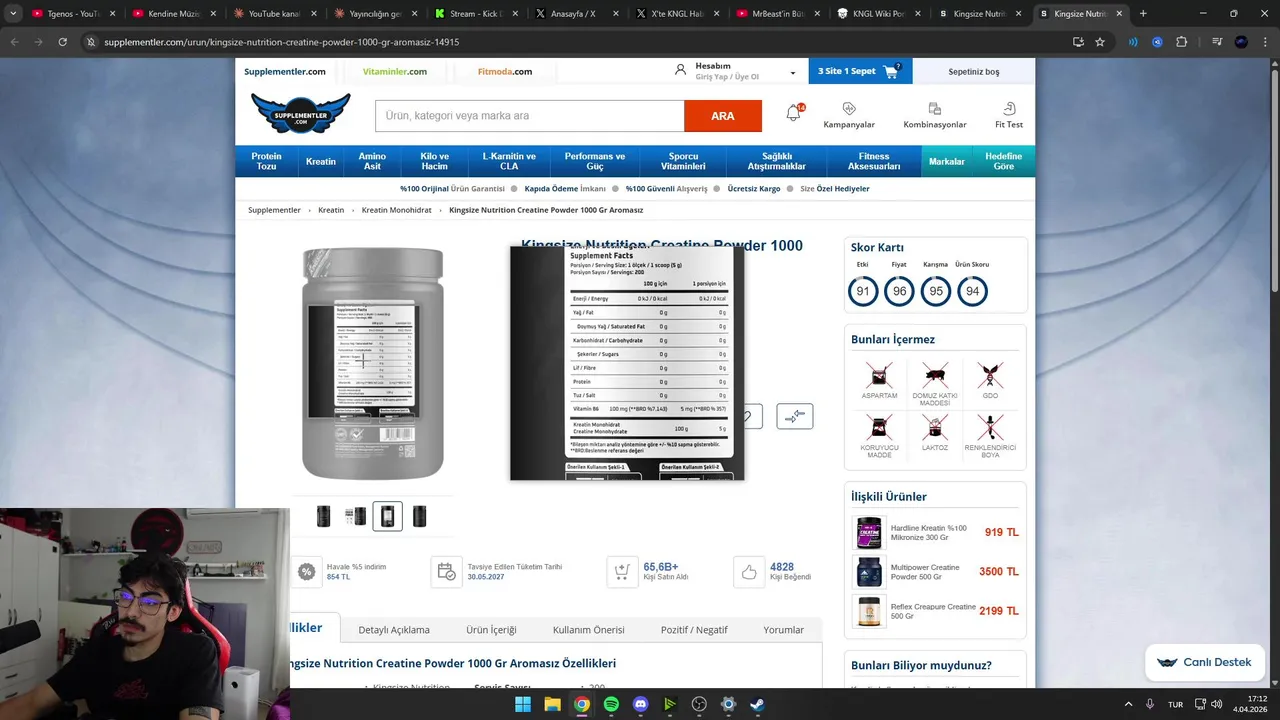Click the Supplementler.com winged logo
Viewport: 1280px width, 720px height.
[301, 113]
